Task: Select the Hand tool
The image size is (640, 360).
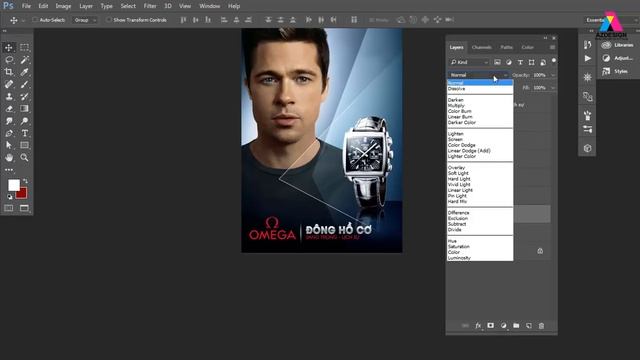Action: [9, 158]
